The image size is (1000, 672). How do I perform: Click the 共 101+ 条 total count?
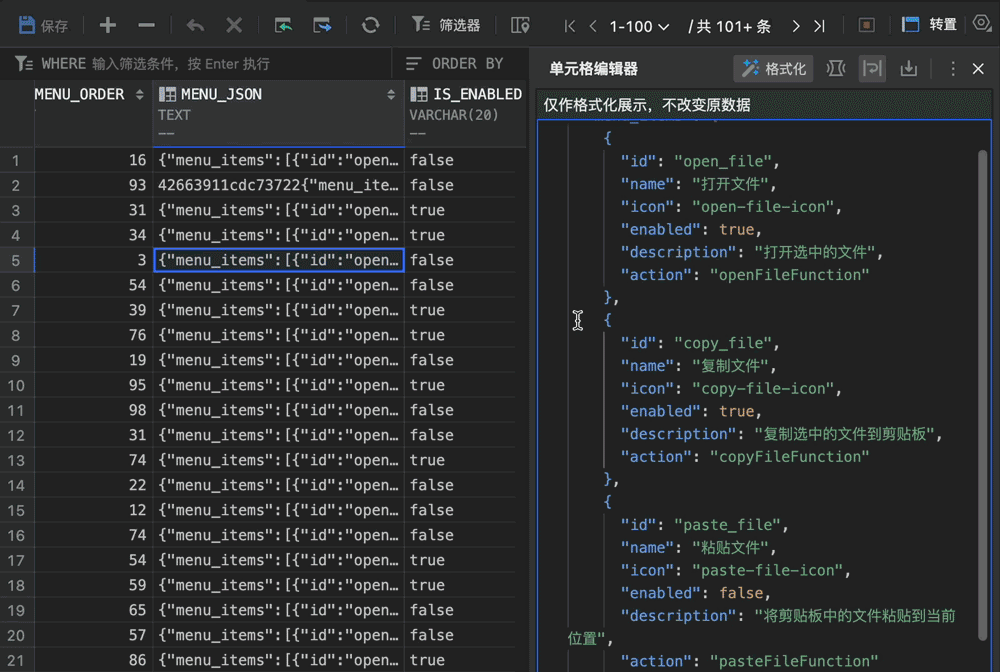tap(730, 26)
